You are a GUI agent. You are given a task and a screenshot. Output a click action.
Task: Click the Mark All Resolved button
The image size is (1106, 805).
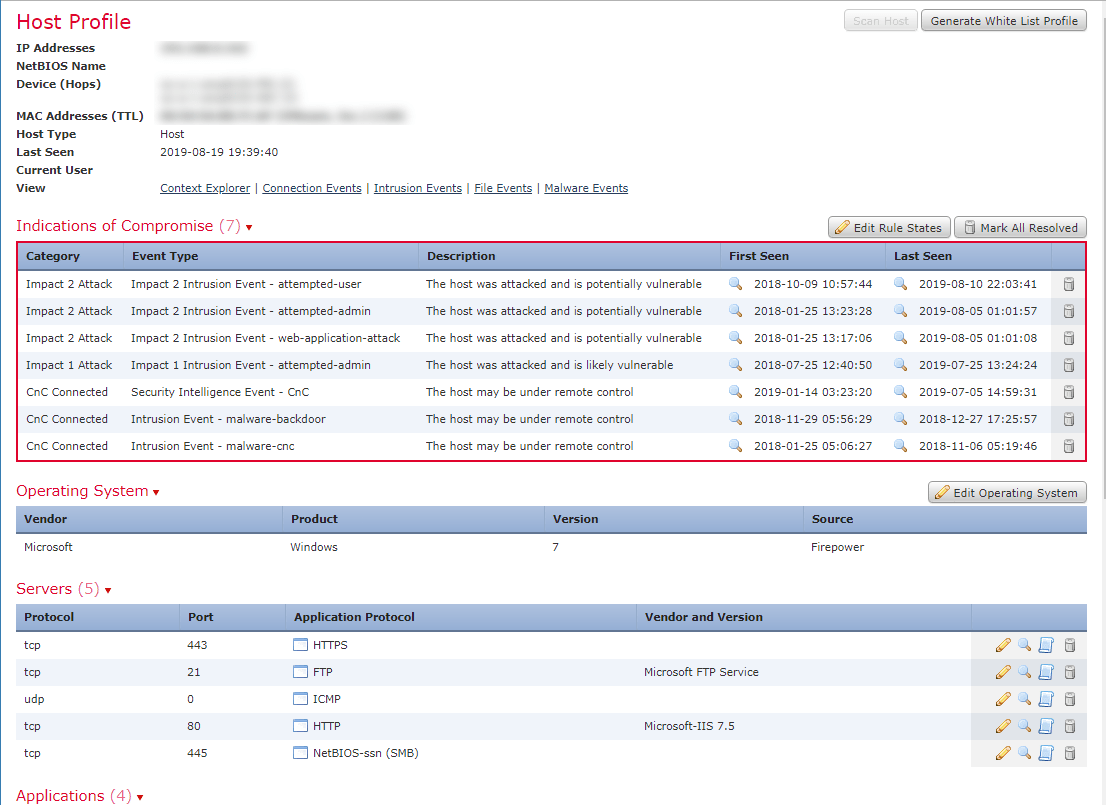(1020, 227)
